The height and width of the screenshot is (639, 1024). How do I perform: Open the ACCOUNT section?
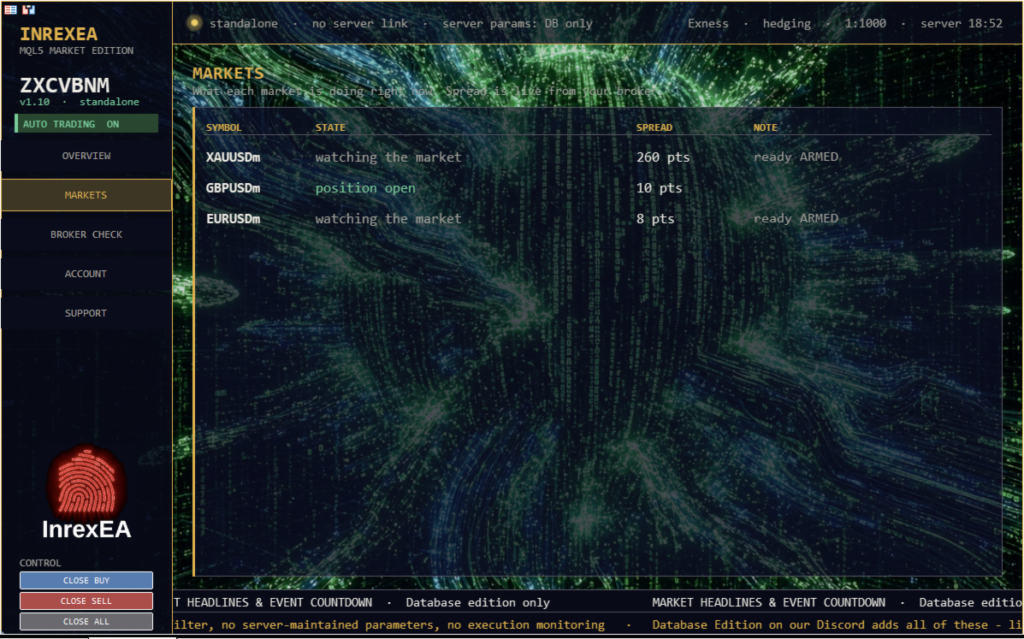86,273
